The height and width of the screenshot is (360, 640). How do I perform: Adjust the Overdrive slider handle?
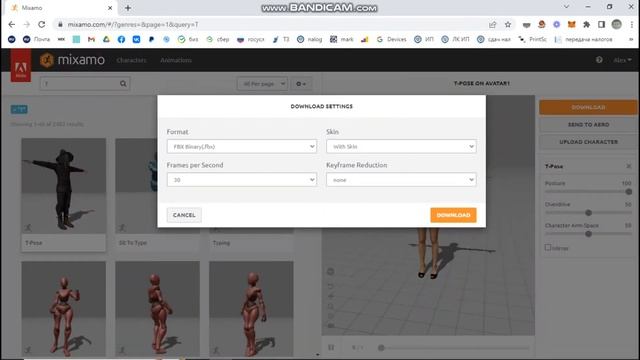pyautogui.click(x=588, y=213)
